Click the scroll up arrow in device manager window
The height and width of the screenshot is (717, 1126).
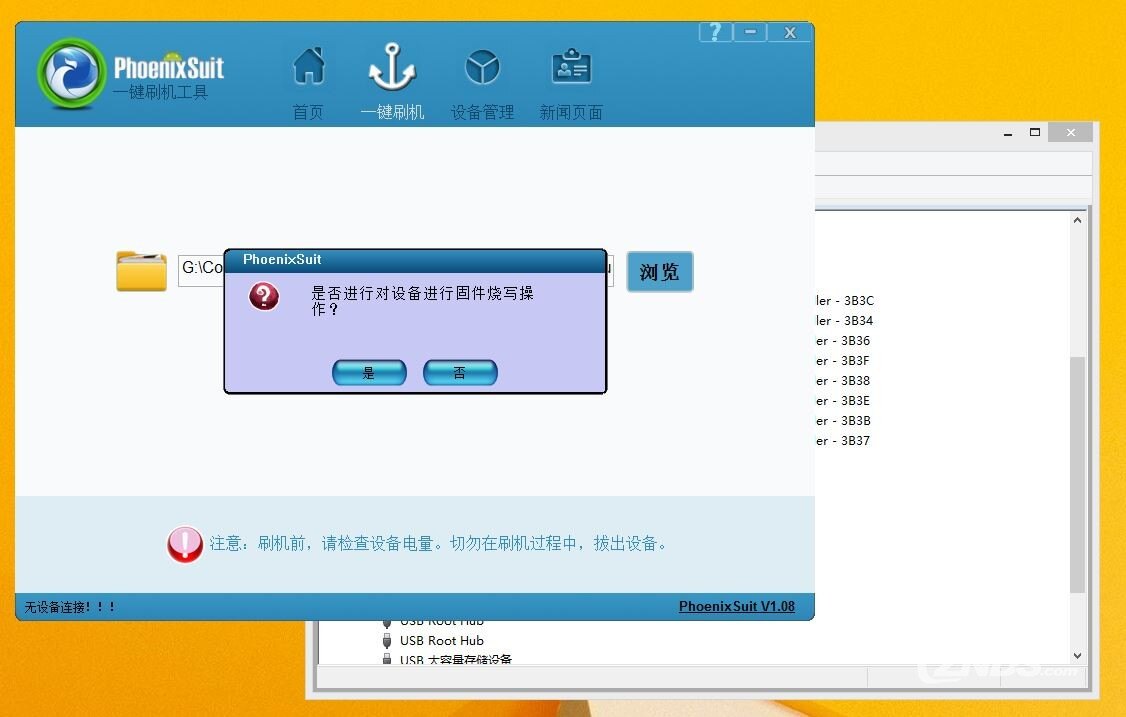coord(1077,220)
